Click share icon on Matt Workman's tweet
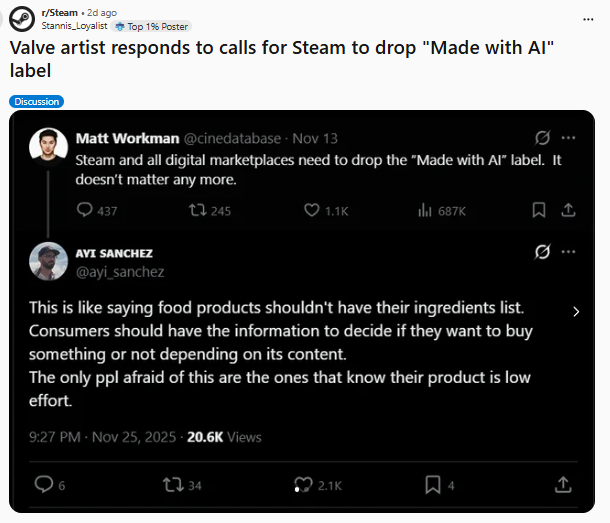610x523 pixels. 568,210
